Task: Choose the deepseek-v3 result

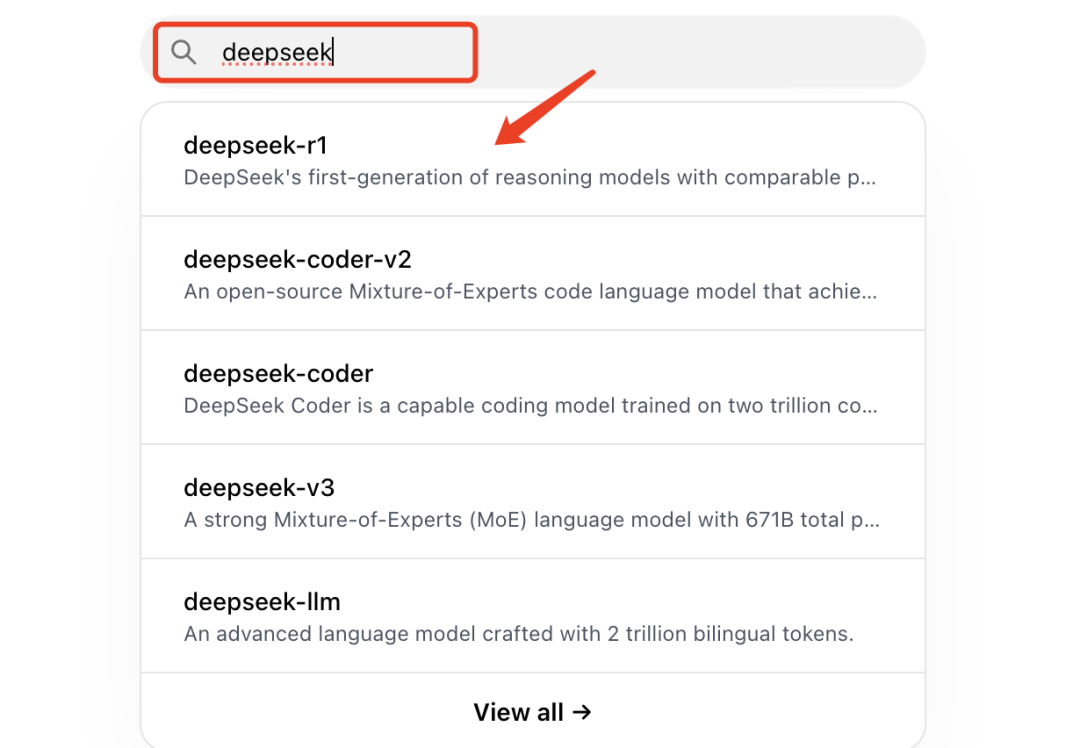Action: pyautogui.click(x=532, y=502)
